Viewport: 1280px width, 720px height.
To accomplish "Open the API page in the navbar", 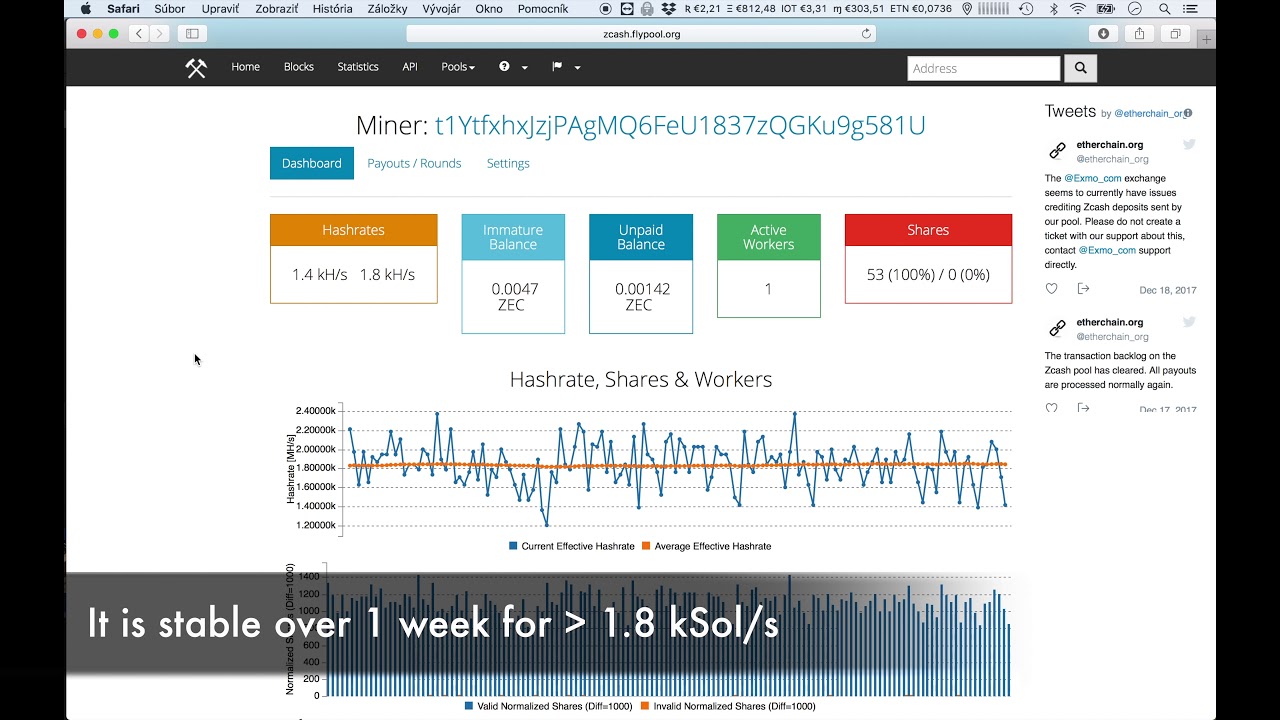I will click(410, 67).
